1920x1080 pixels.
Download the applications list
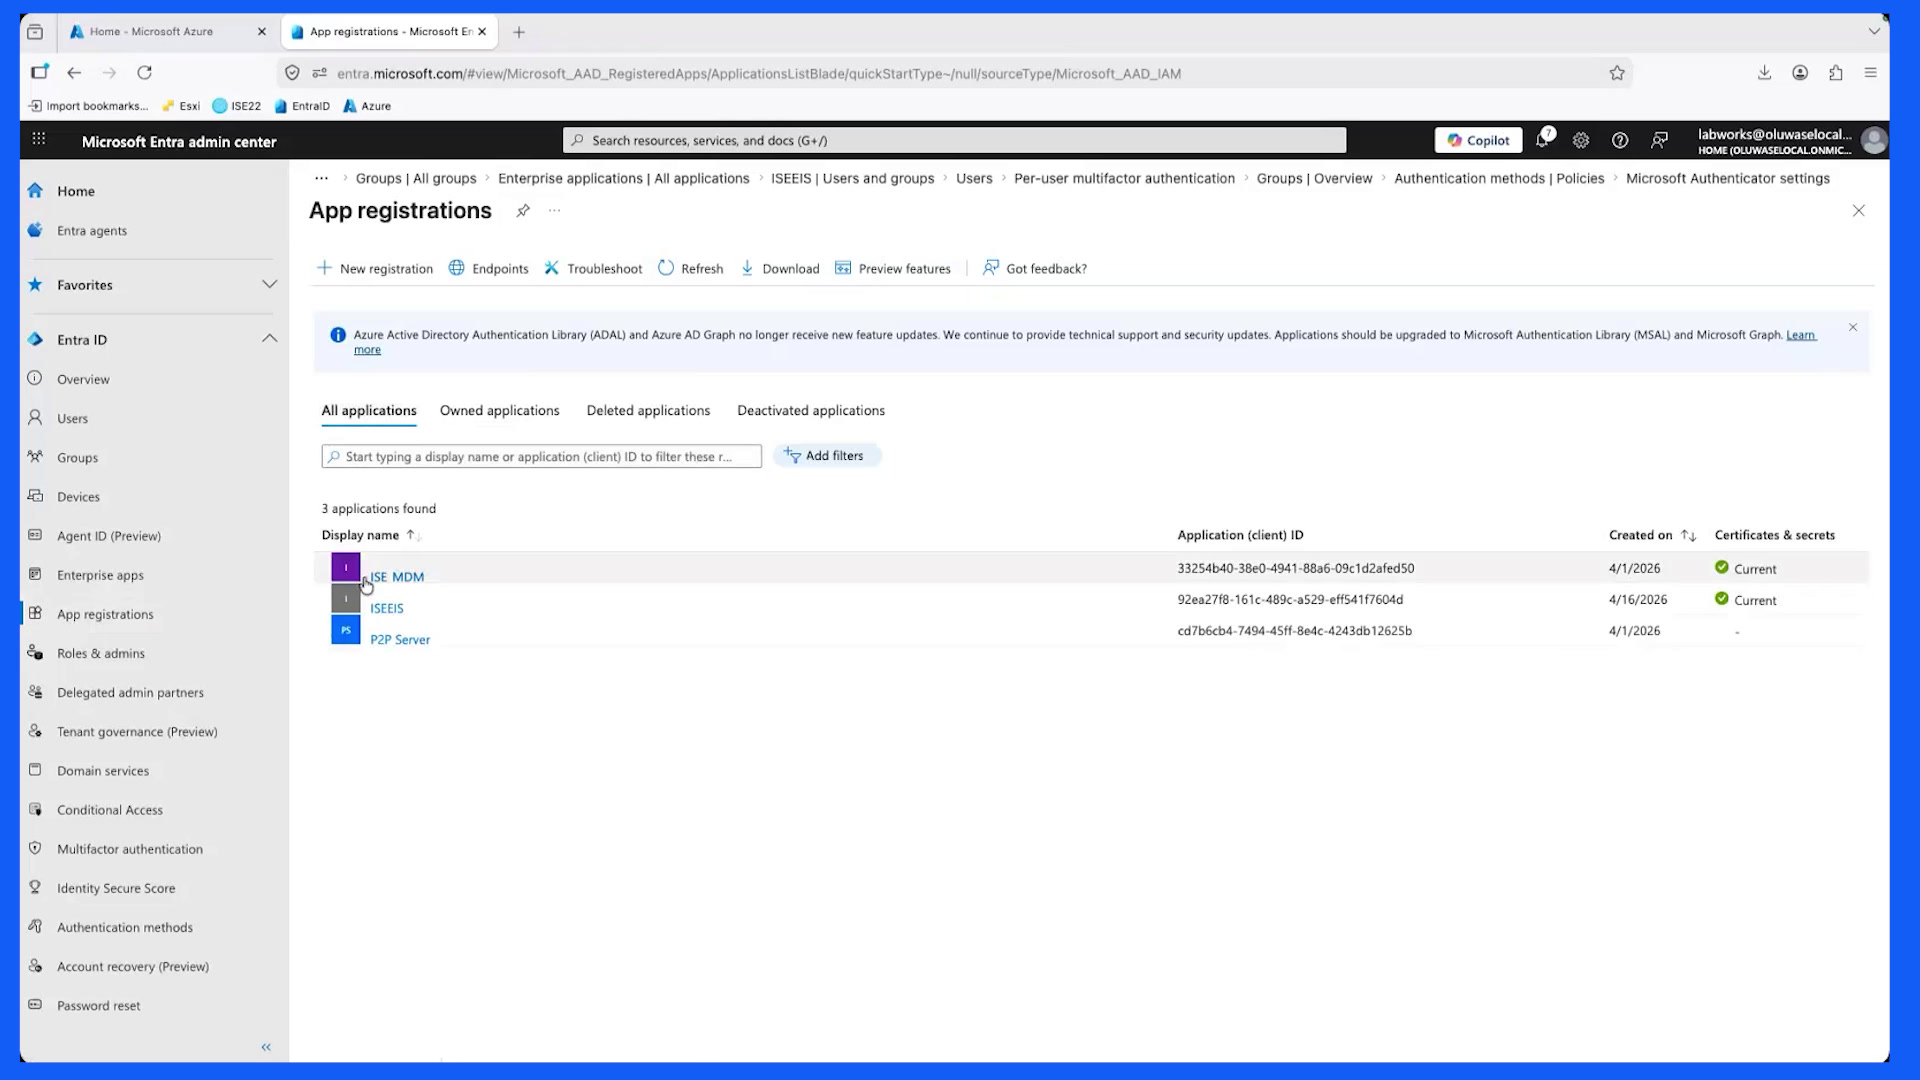(780, 268)
